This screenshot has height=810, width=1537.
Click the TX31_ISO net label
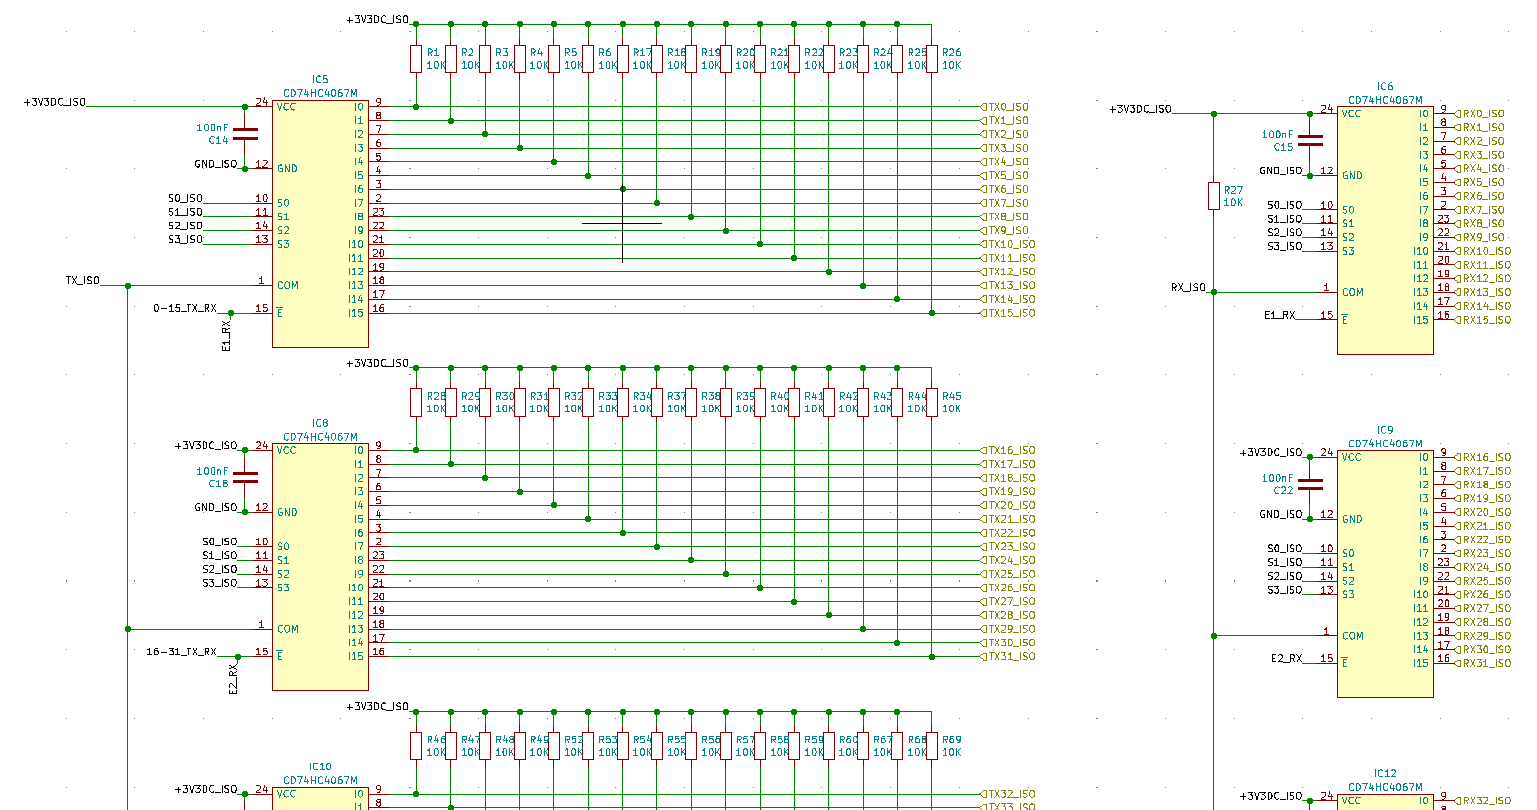pyautogui.click(x=1009, y=657)
